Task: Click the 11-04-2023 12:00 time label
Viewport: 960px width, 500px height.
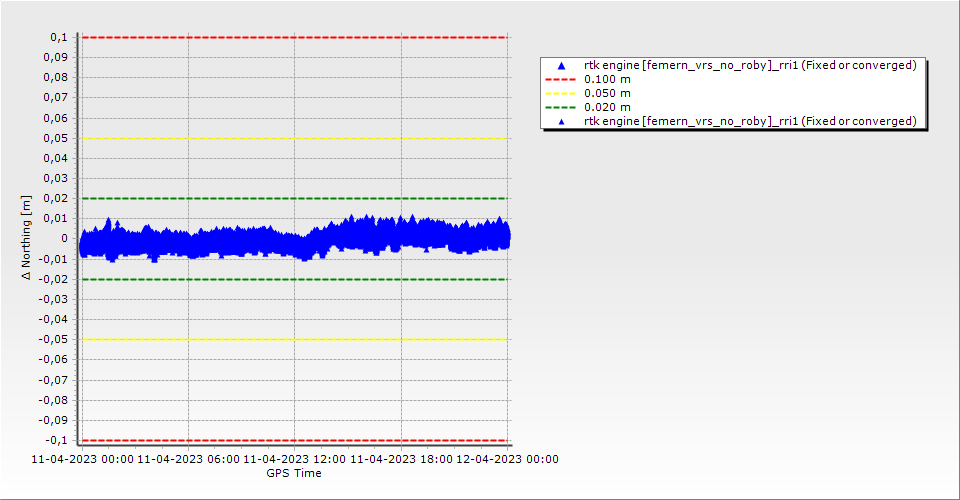Action: pyautogui.click(x=295, y=459)
